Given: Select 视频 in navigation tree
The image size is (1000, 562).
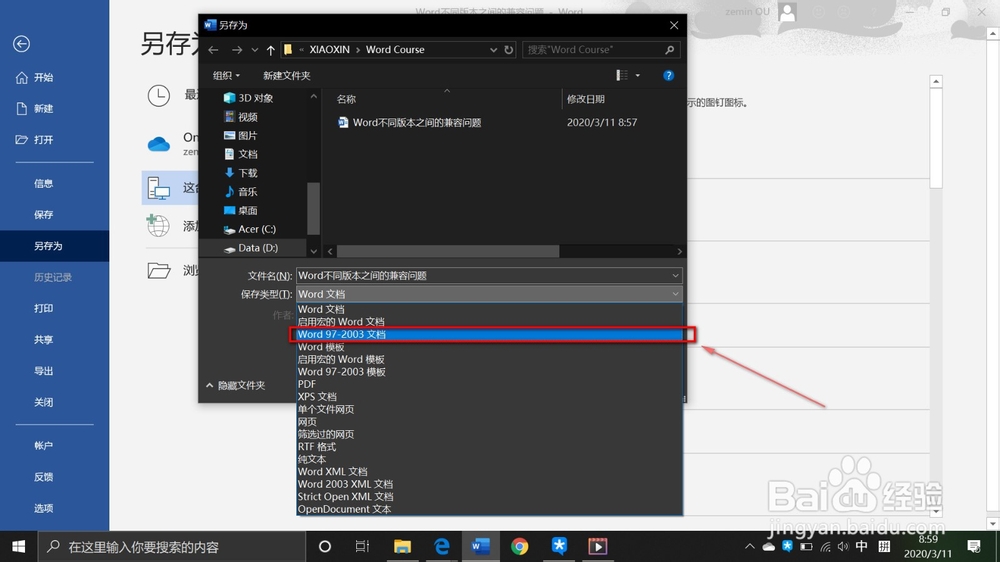Looking at the screenshot, I should [x=241, y=117].
